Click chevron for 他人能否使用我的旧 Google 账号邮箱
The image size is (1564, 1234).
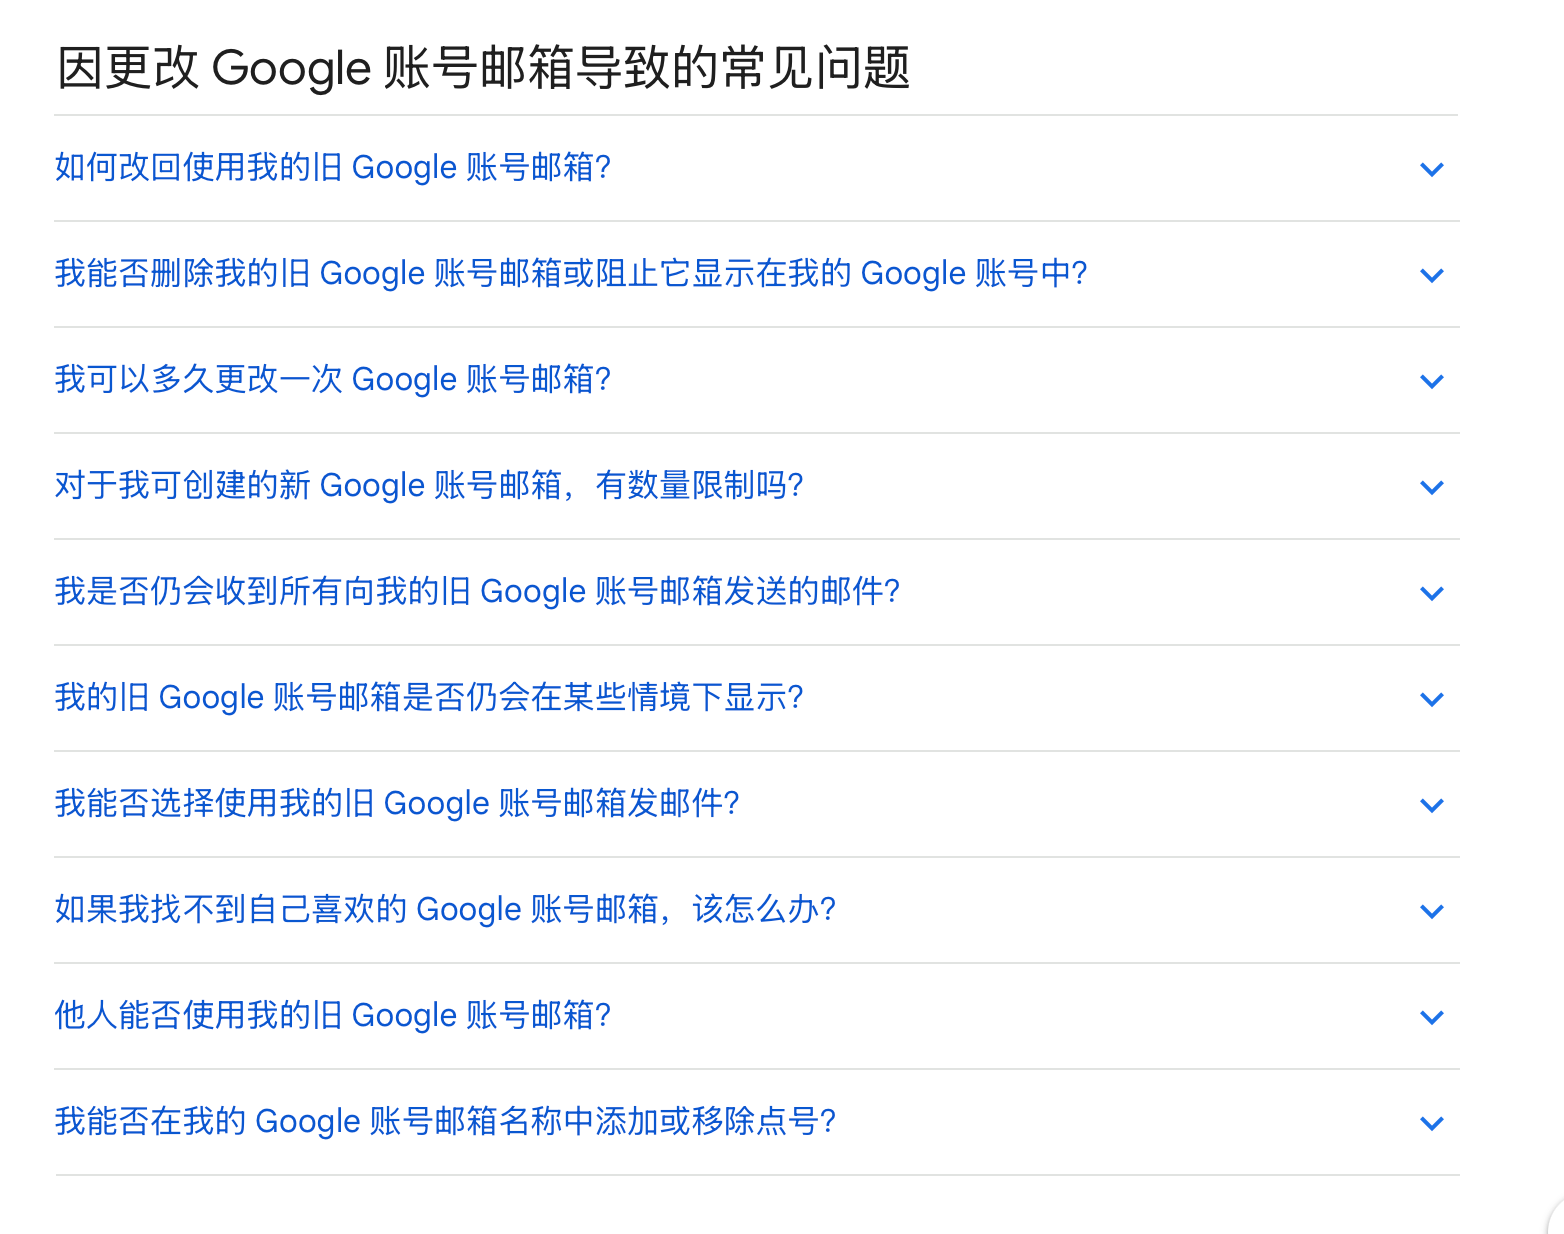pyautogui.click(x=1431, y=1017)
